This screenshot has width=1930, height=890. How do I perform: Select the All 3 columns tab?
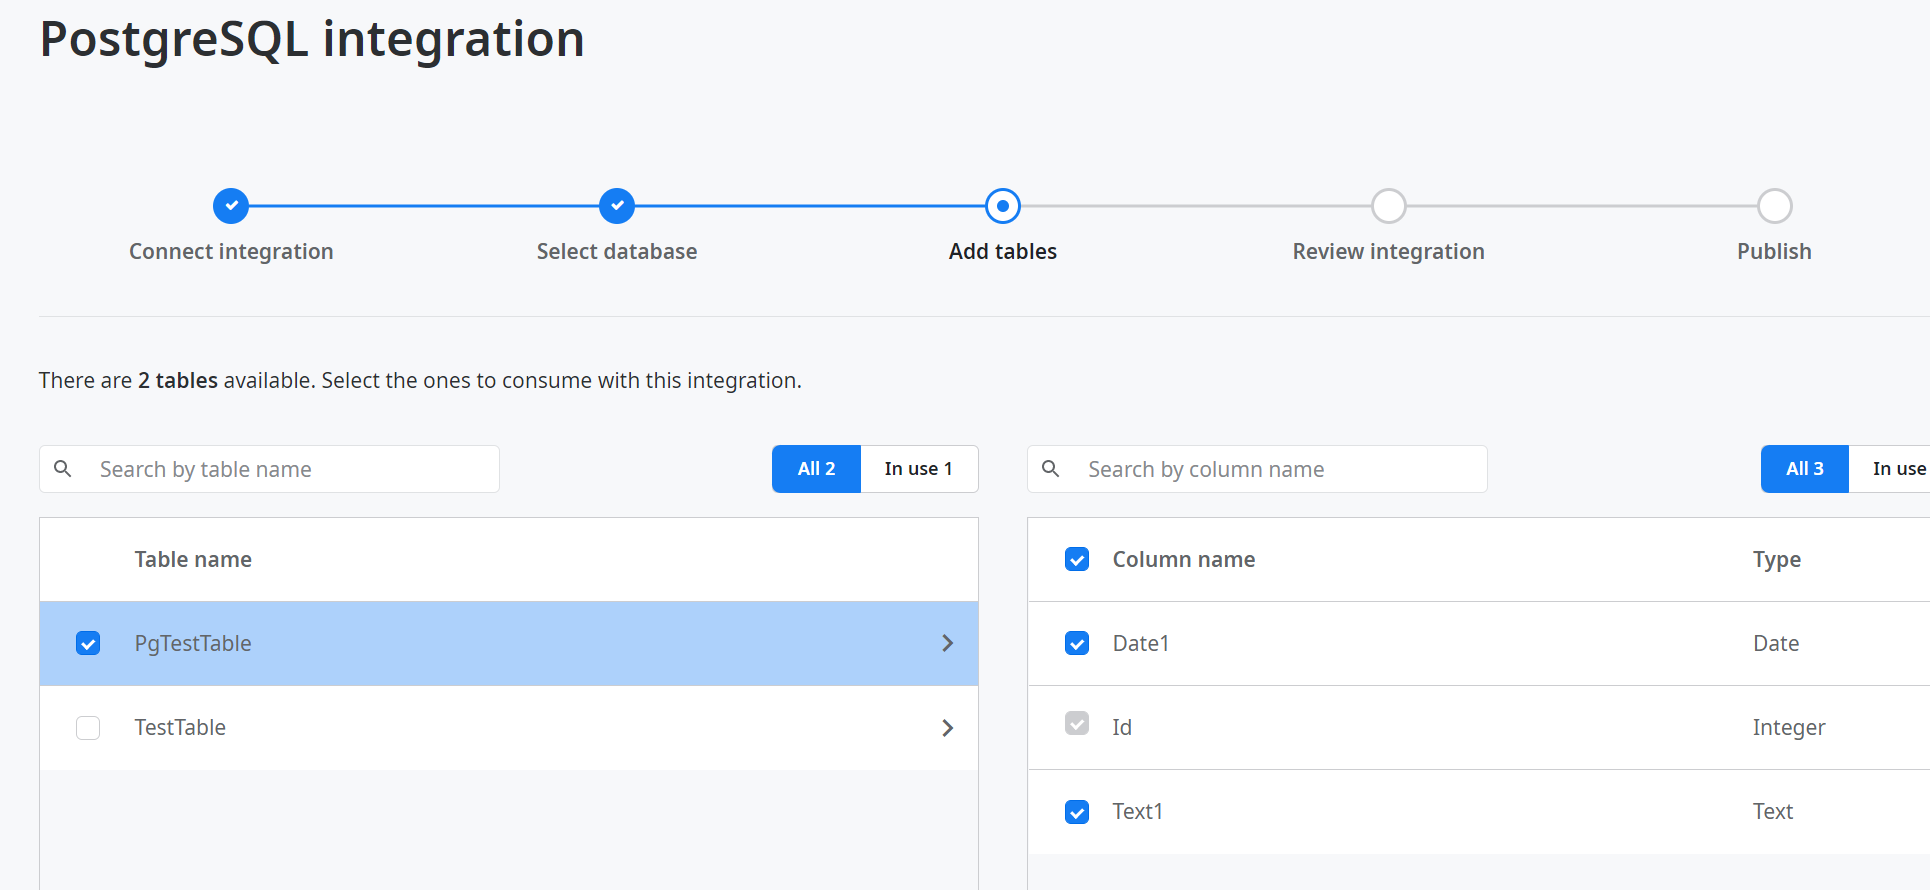(1804, 469)
